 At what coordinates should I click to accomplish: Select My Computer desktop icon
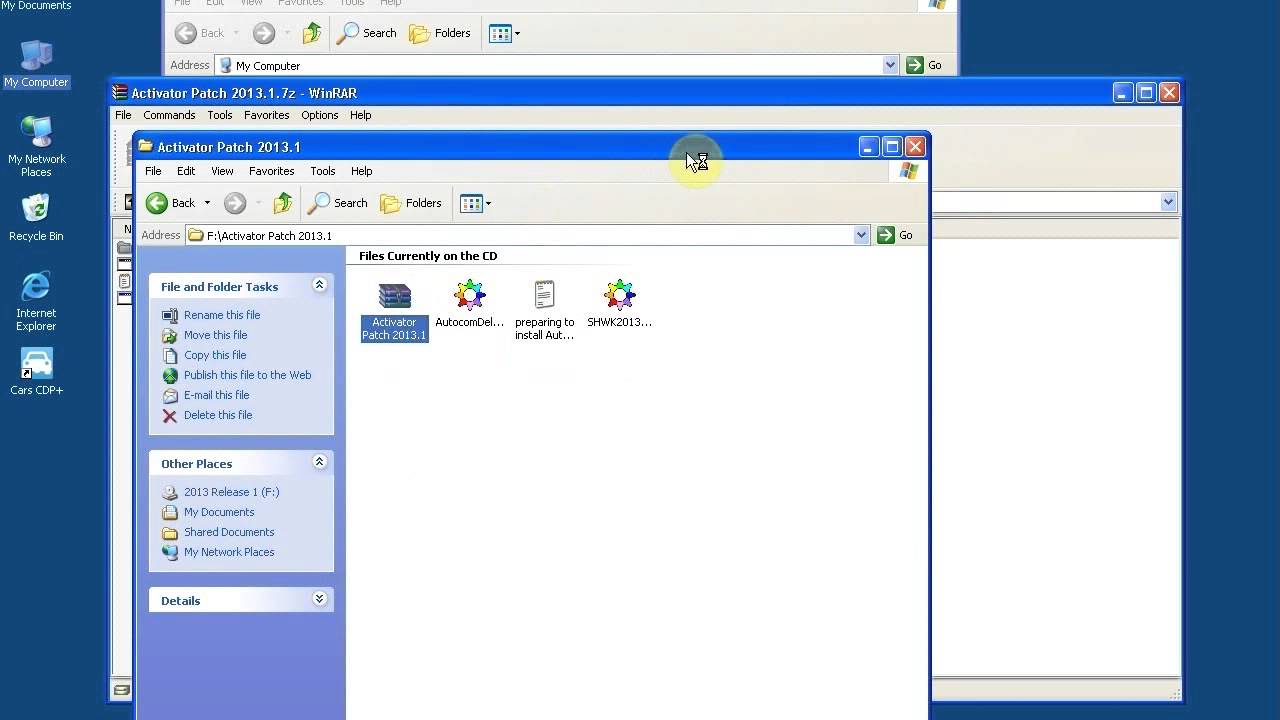tap(36, 64)
